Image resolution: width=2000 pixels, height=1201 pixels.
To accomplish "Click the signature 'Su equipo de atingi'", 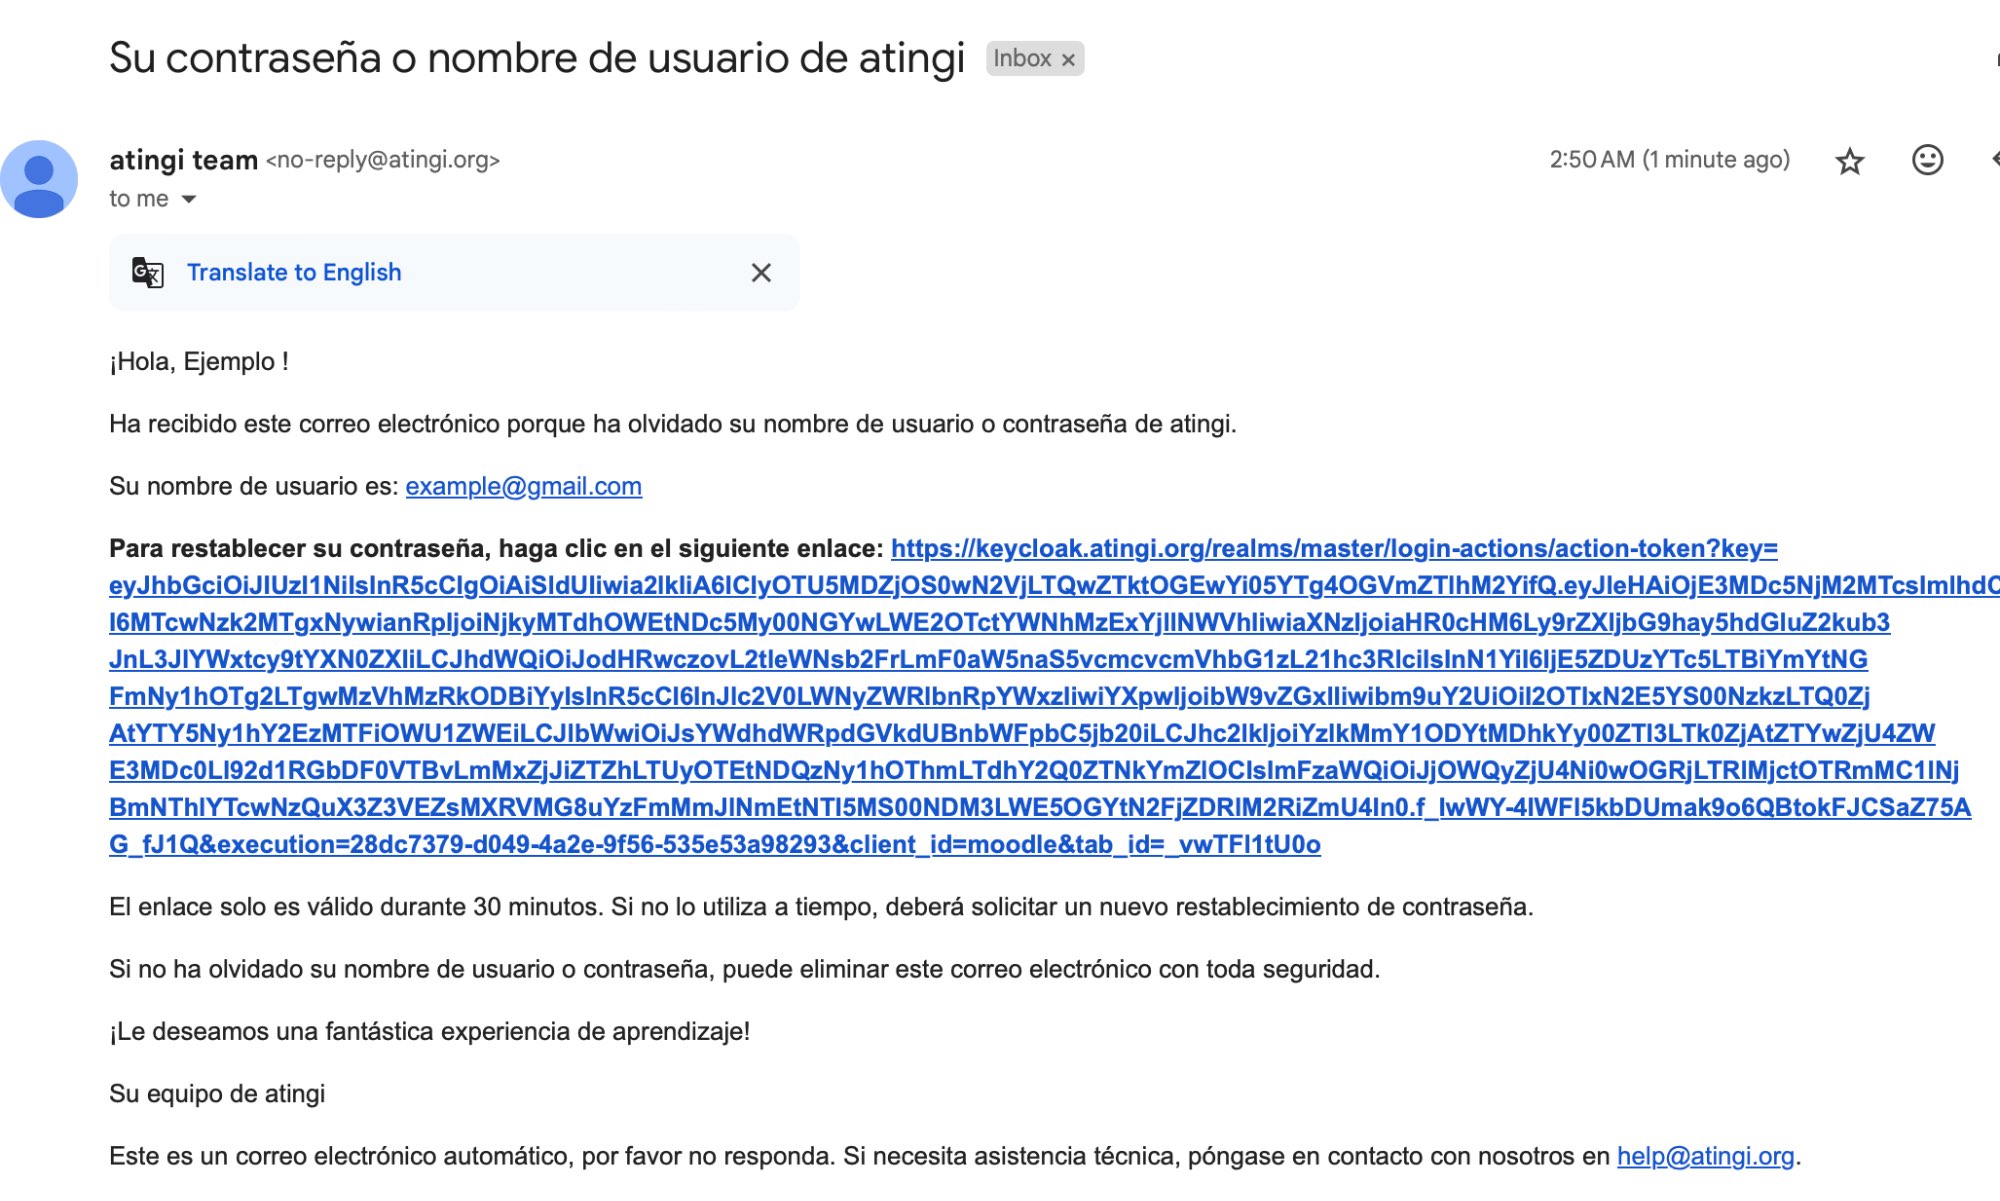I will pos(217,1094).
